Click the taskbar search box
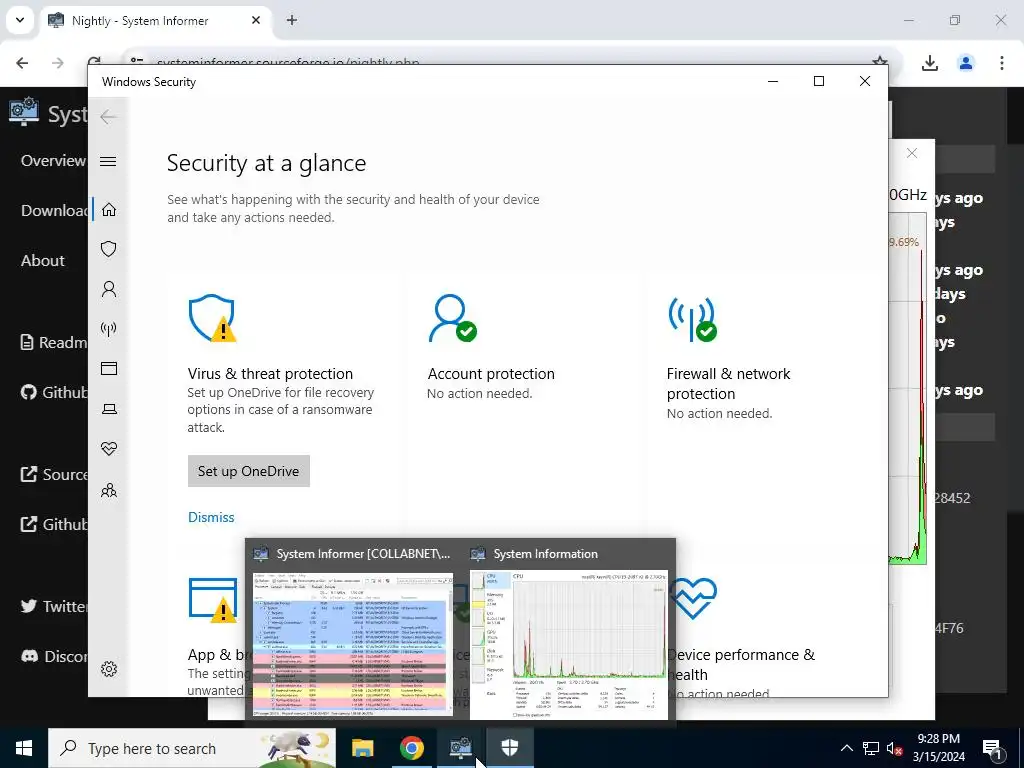 click(192, 748)
